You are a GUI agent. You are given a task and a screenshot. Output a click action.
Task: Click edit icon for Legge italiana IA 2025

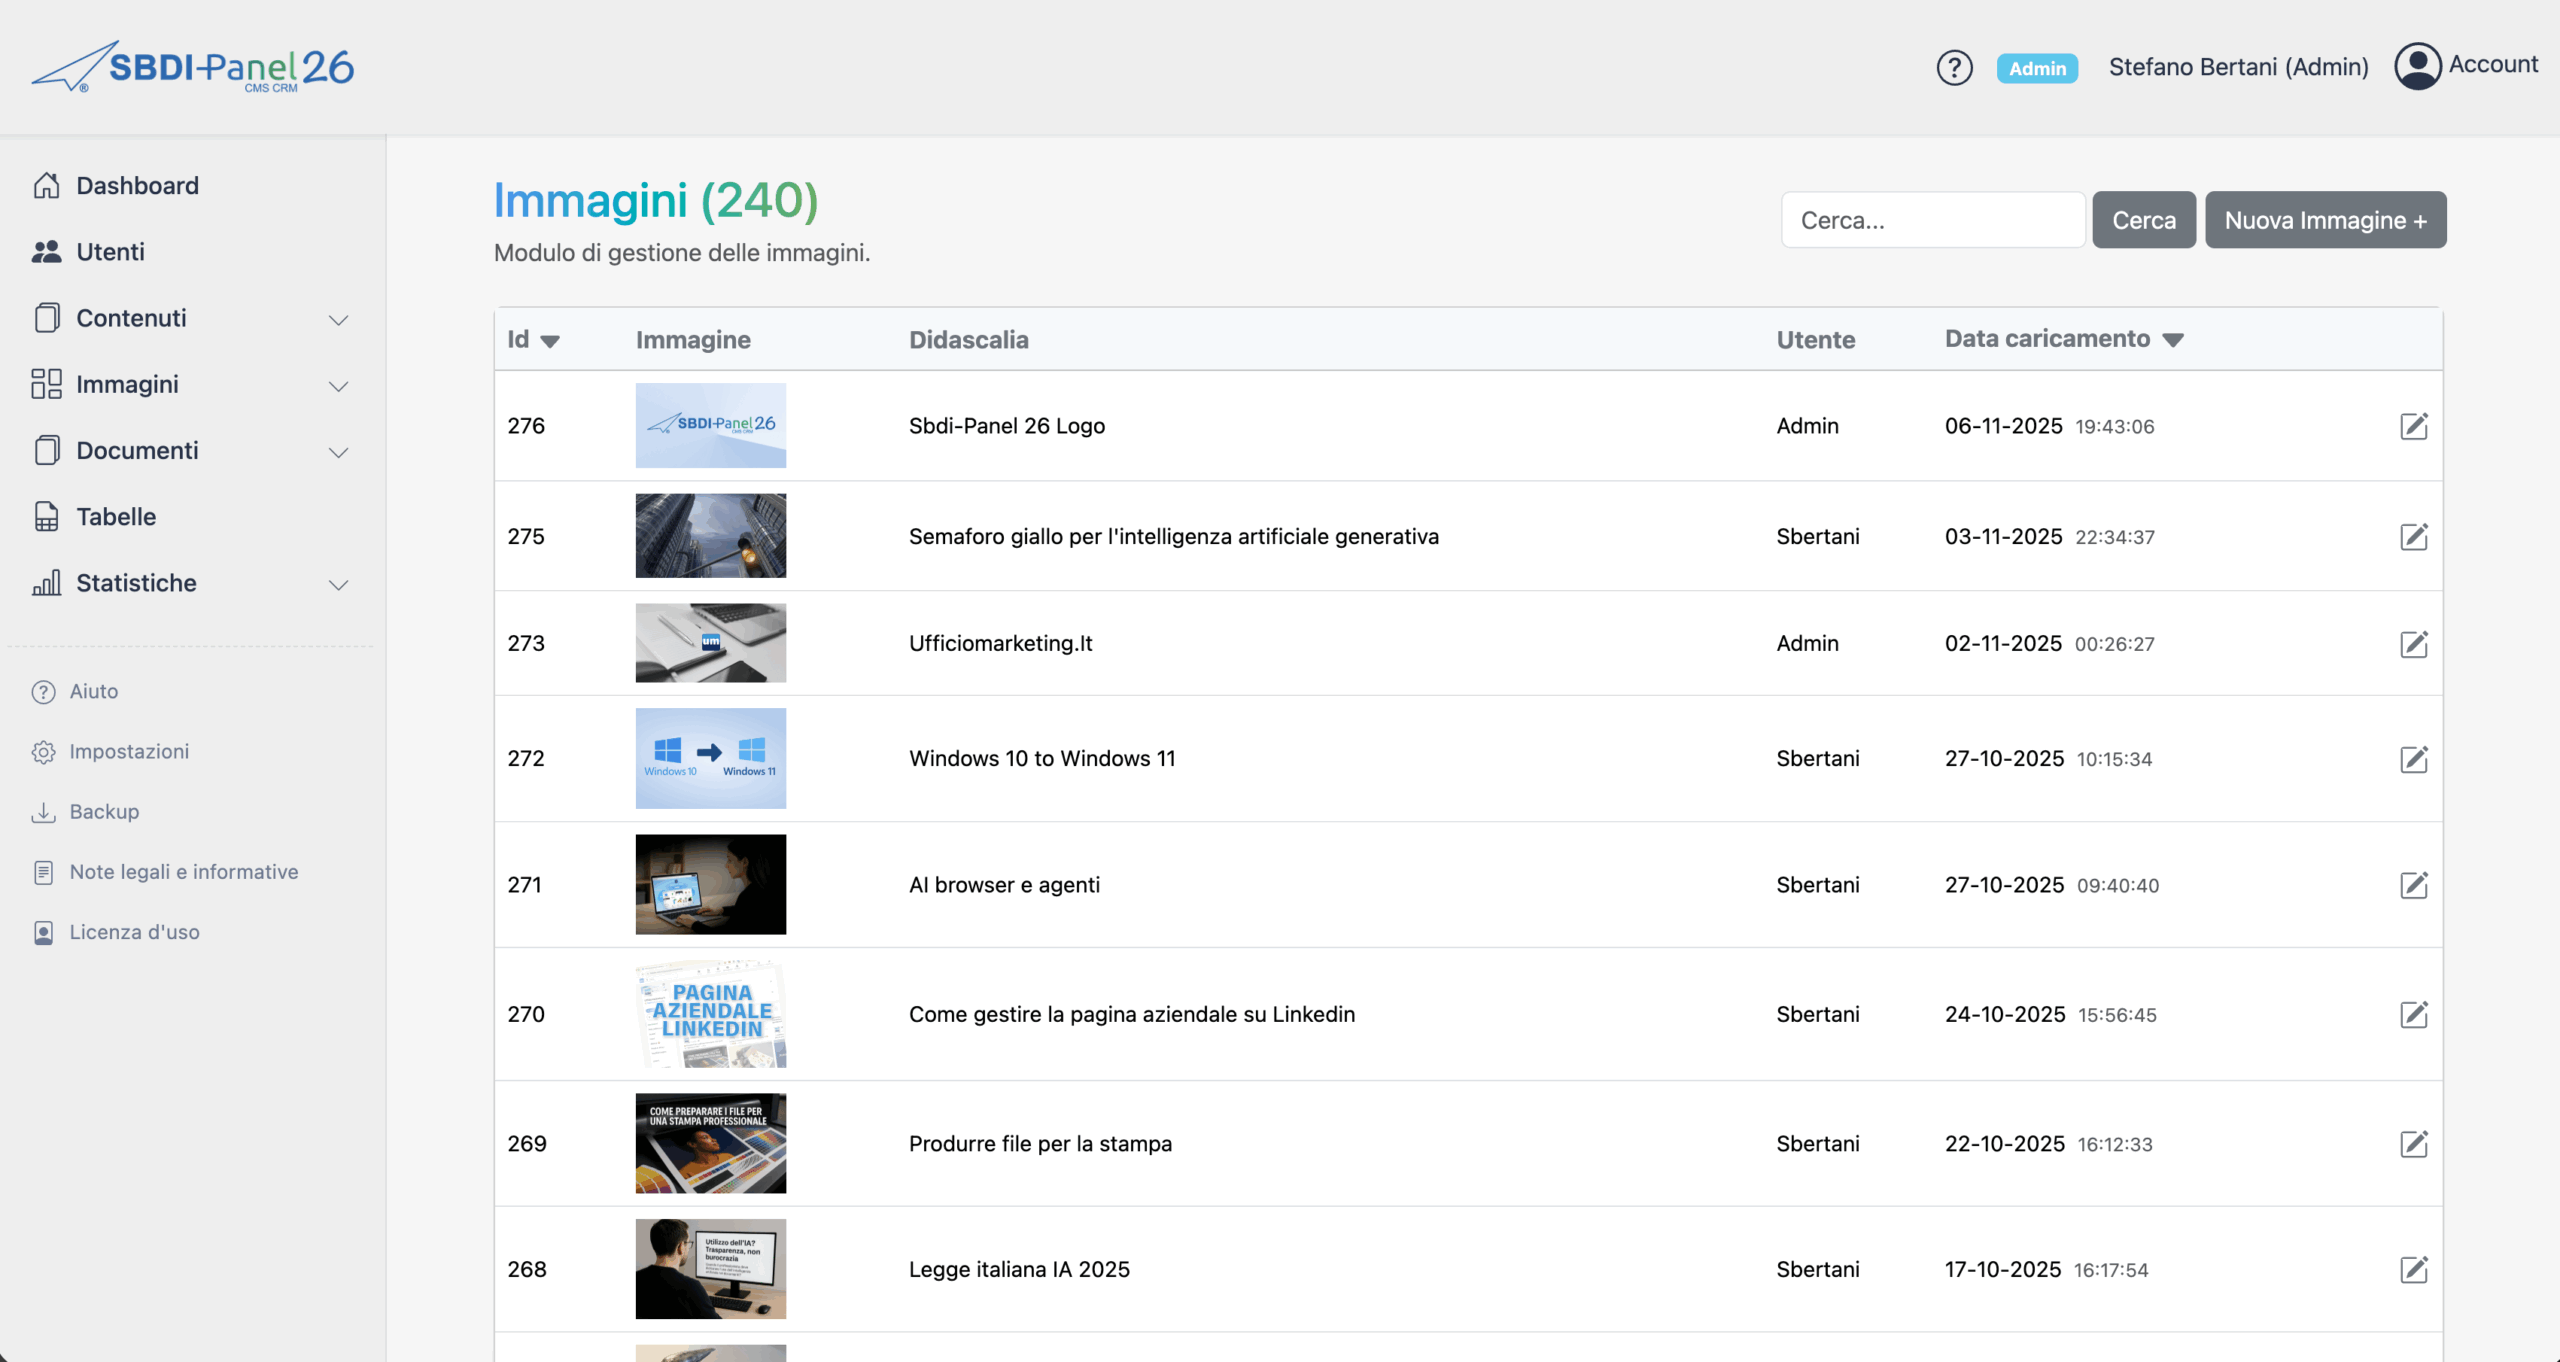(x=2413, y=1269)
